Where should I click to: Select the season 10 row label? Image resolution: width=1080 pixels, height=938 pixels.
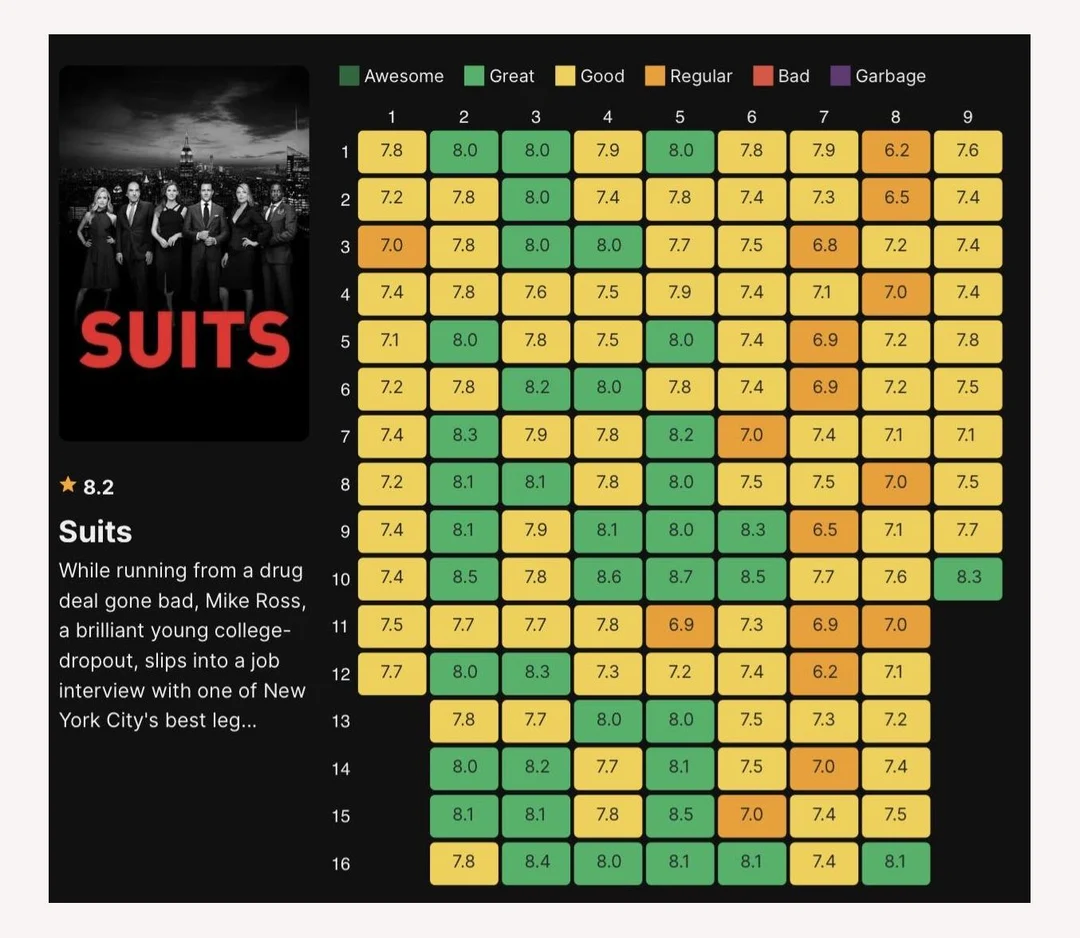tap(340, 578)
